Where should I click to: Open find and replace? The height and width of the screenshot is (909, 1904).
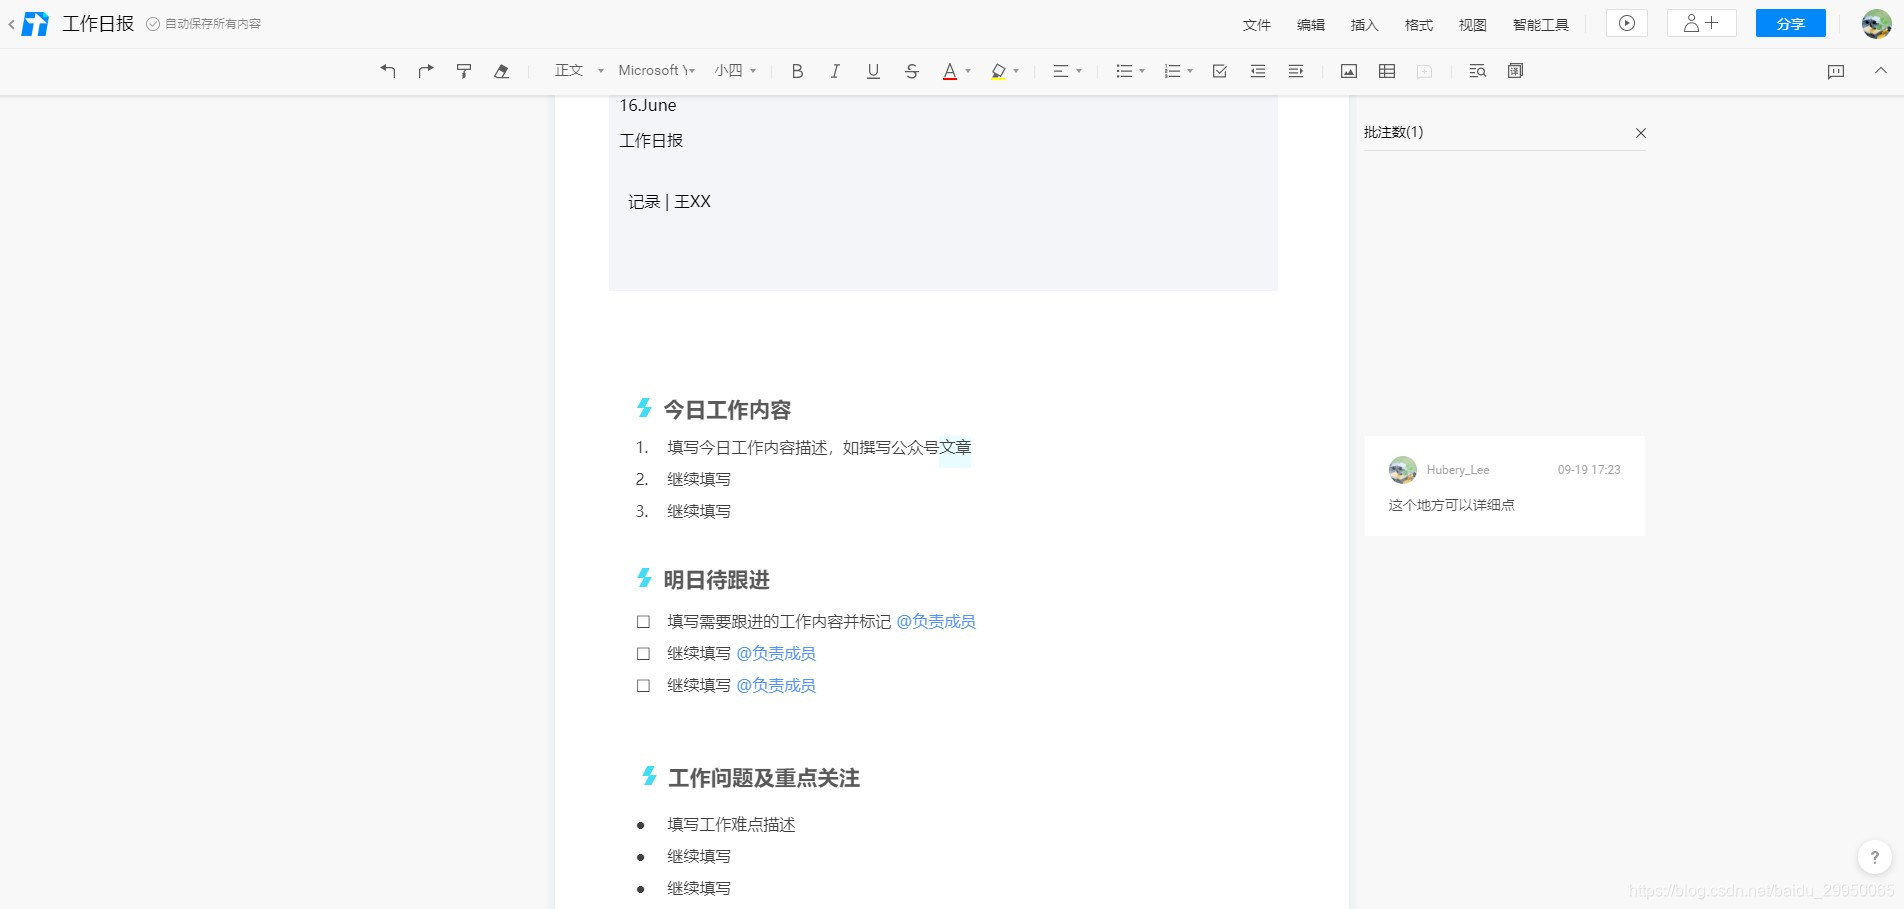(1477, 71)
